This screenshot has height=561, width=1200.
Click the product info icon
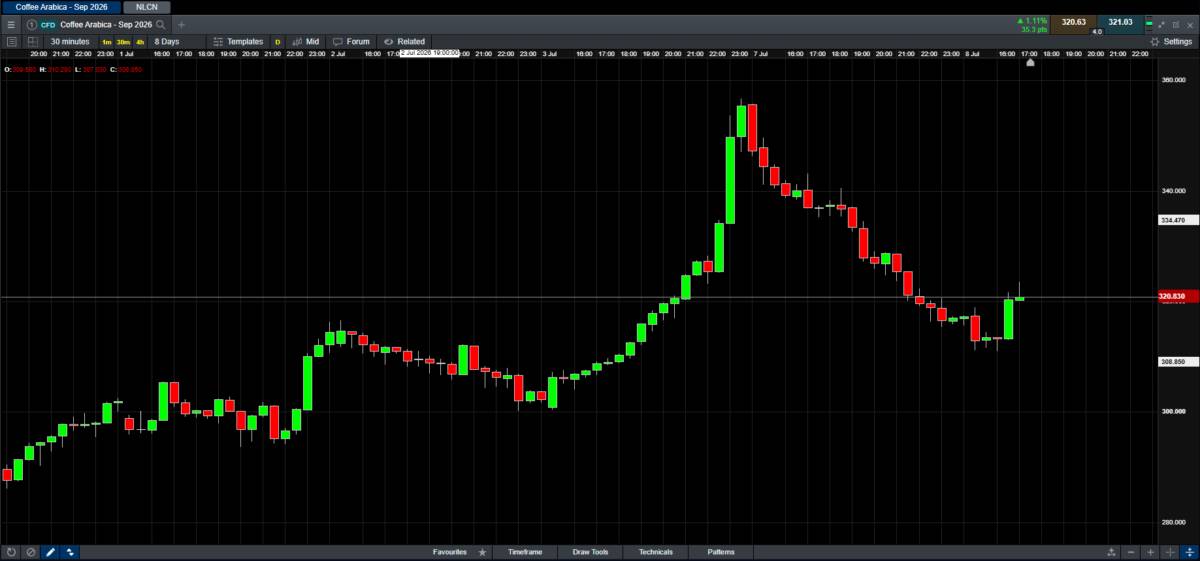pos(31,24)
